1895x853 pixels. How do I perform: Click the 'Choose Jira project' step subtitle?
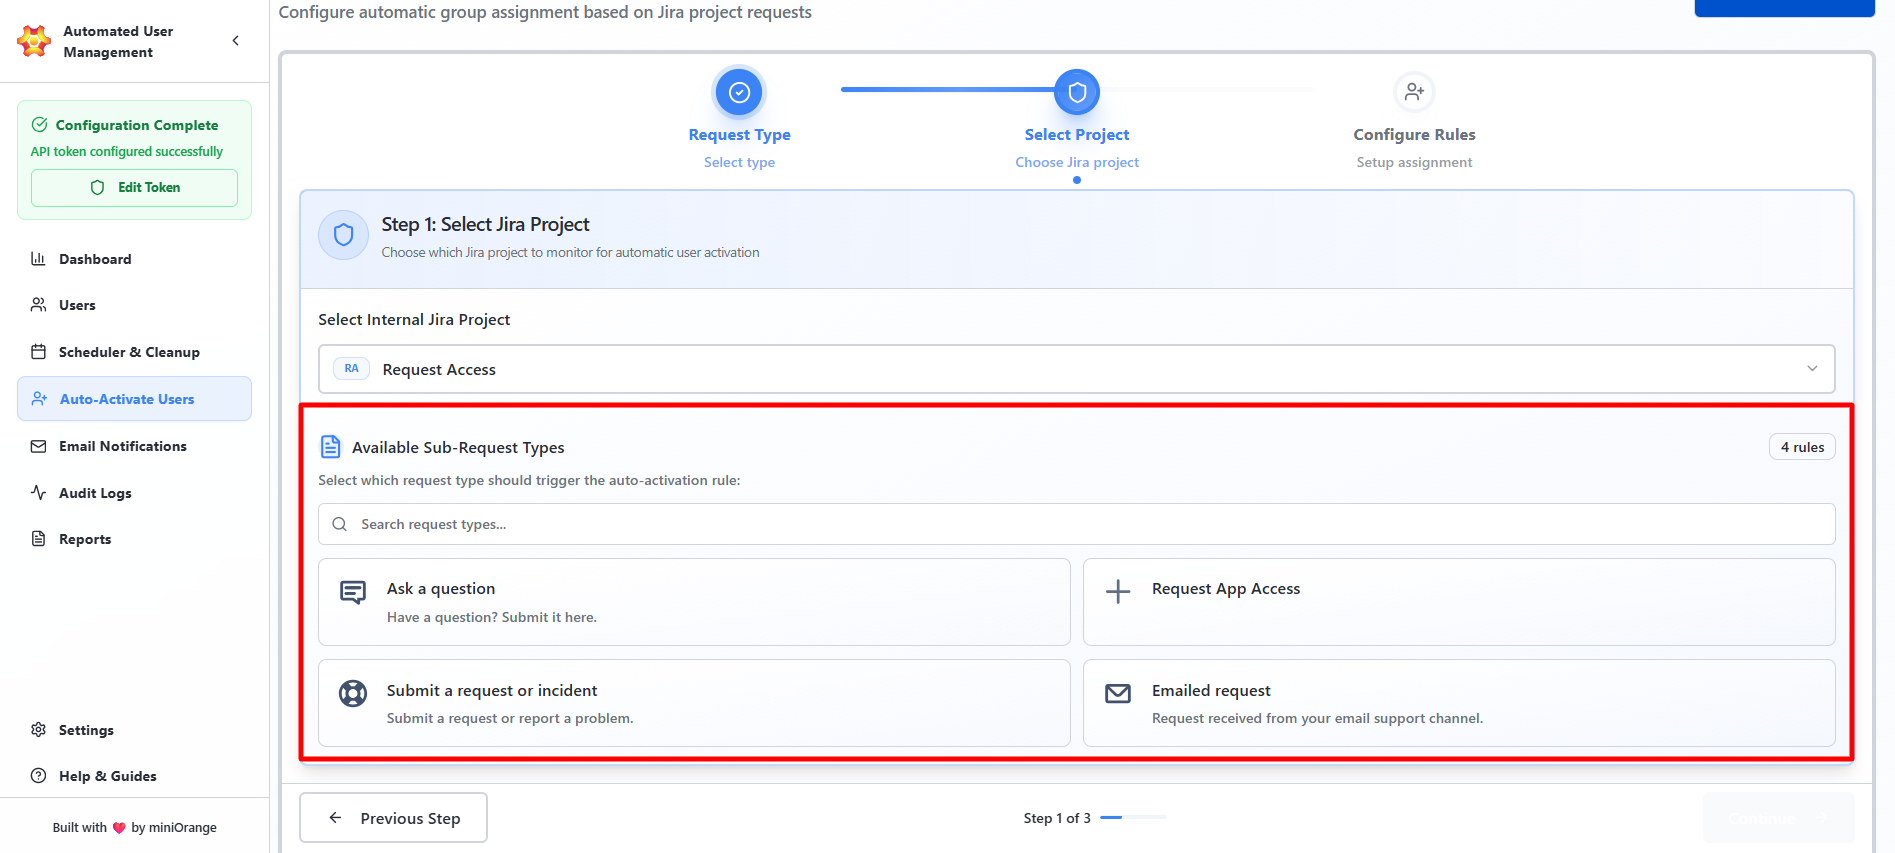click(x=1077, y=162)
